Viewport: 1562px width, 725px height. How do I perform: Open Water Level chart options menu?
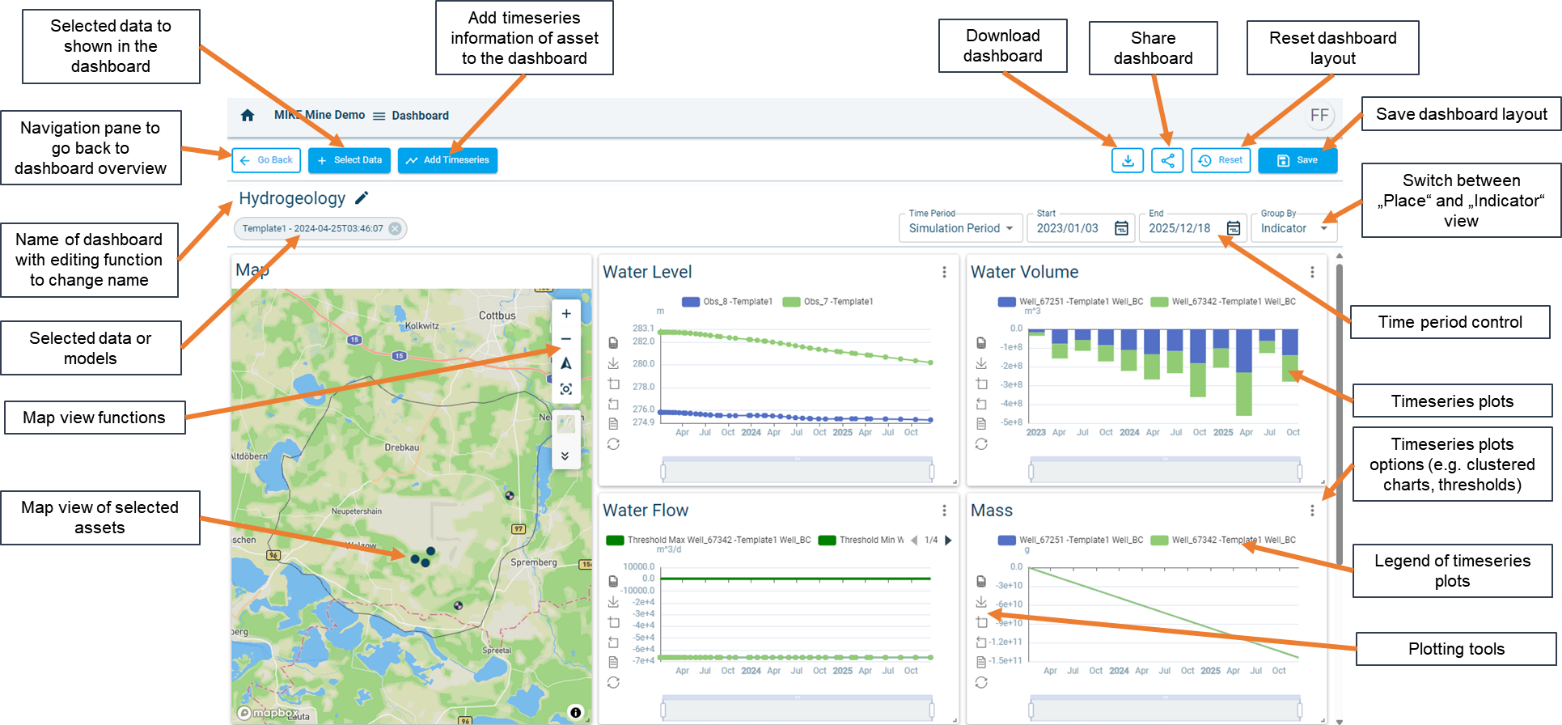944,272
